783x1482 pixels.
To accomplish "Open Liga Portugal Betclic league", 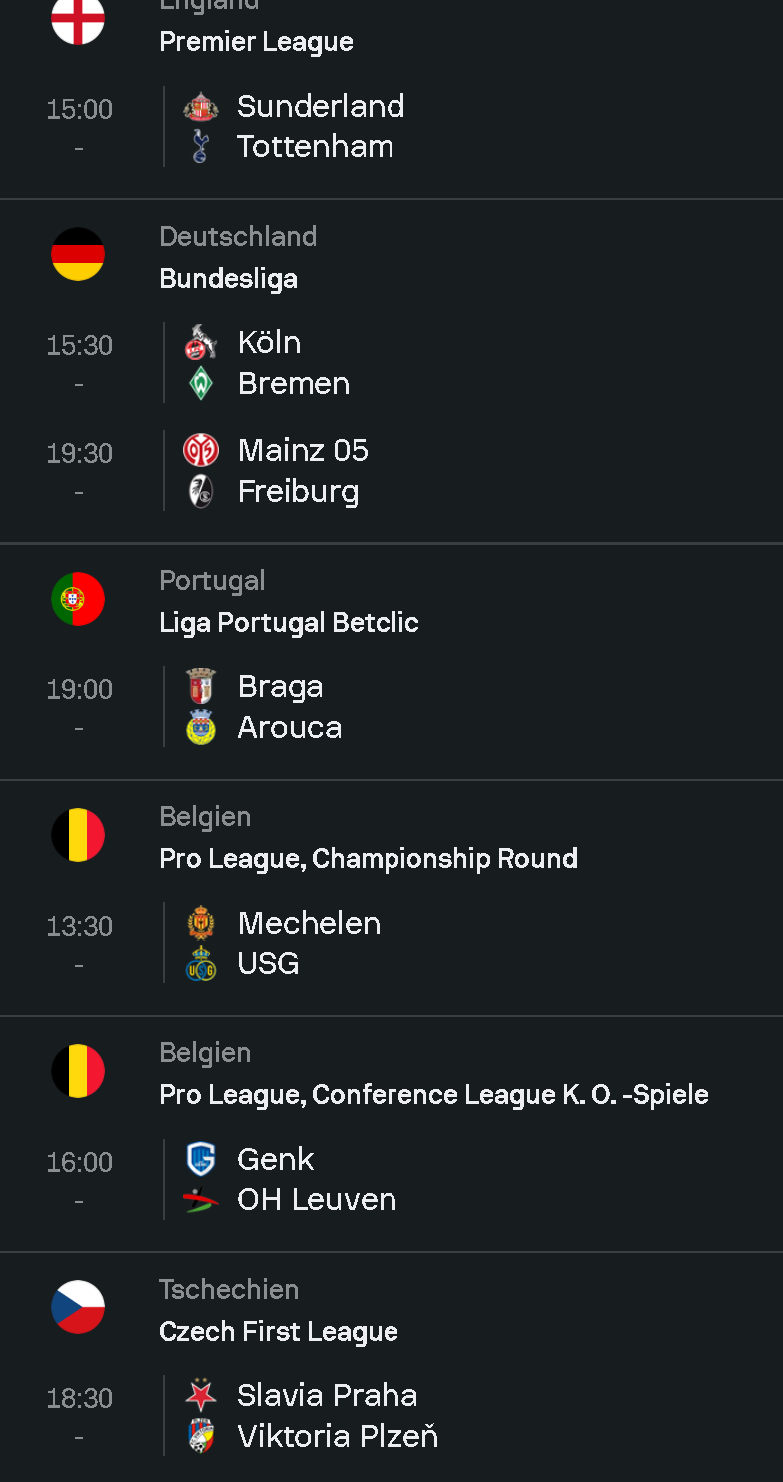I will coord(288,622).
